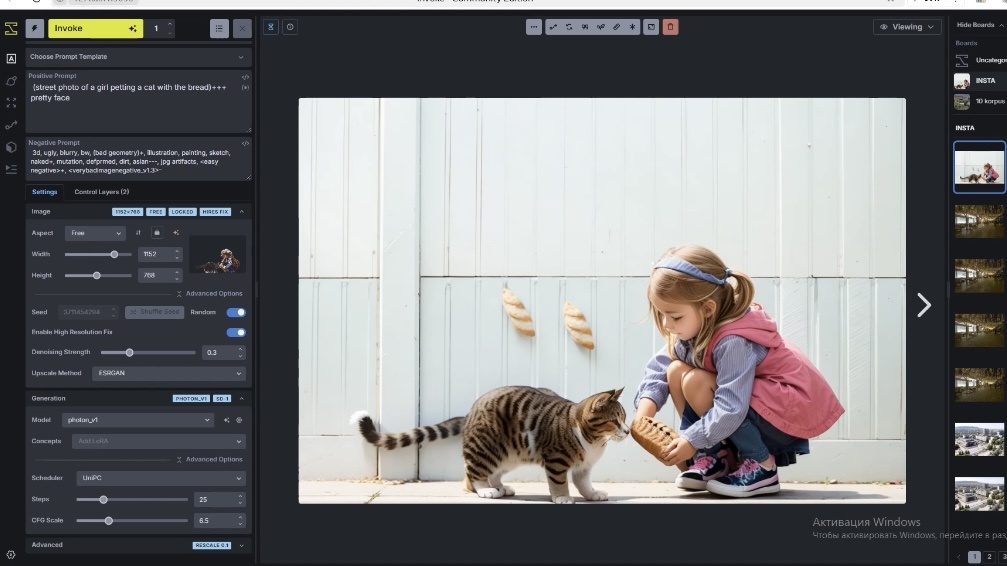Open Choose Prompt Template dropdown
The width and height of the screenshot is (1007, 566).
(138, 57)
